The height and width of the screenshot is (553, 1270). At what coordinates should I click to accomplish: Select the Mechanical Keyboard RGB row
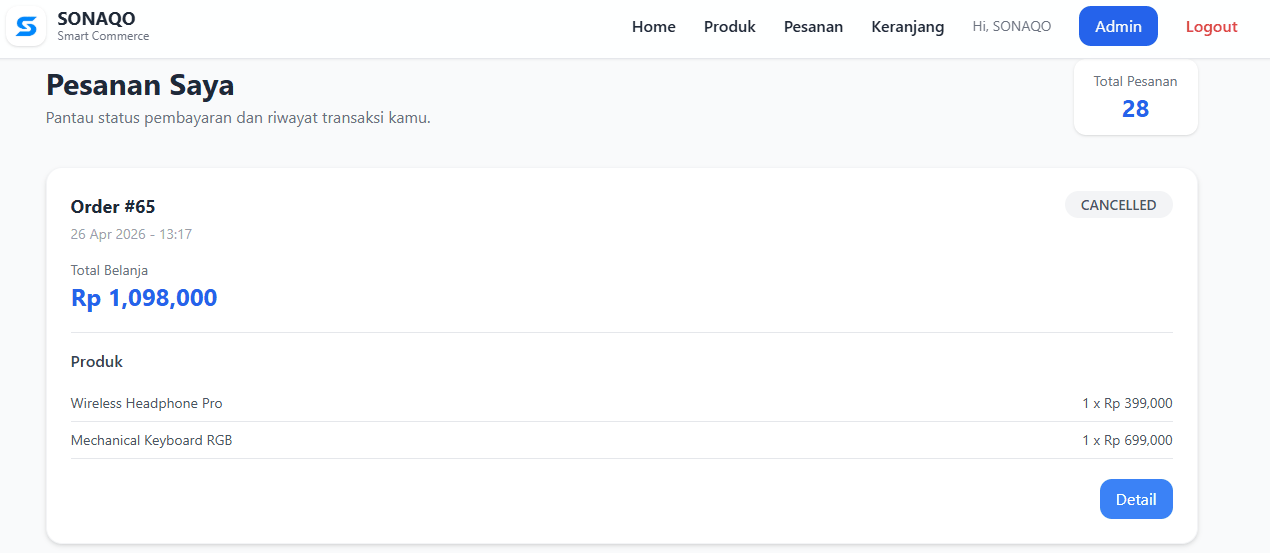[622, 441]
